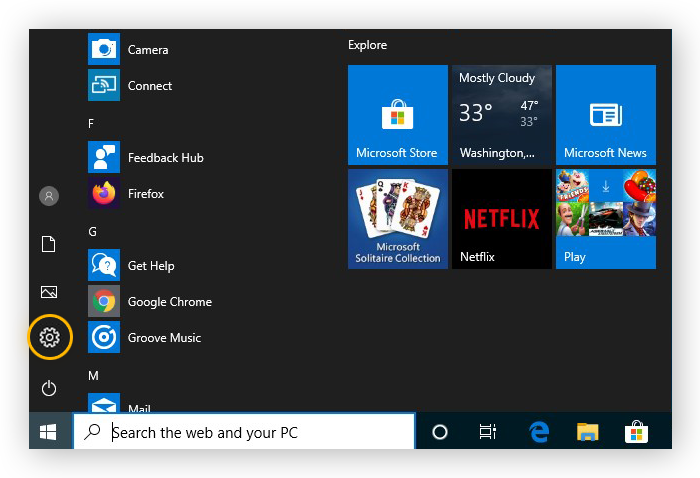The width and height of the screenshot is (700, 478).
Task: Open the Pictures folder icon
Action: point(49,292)
